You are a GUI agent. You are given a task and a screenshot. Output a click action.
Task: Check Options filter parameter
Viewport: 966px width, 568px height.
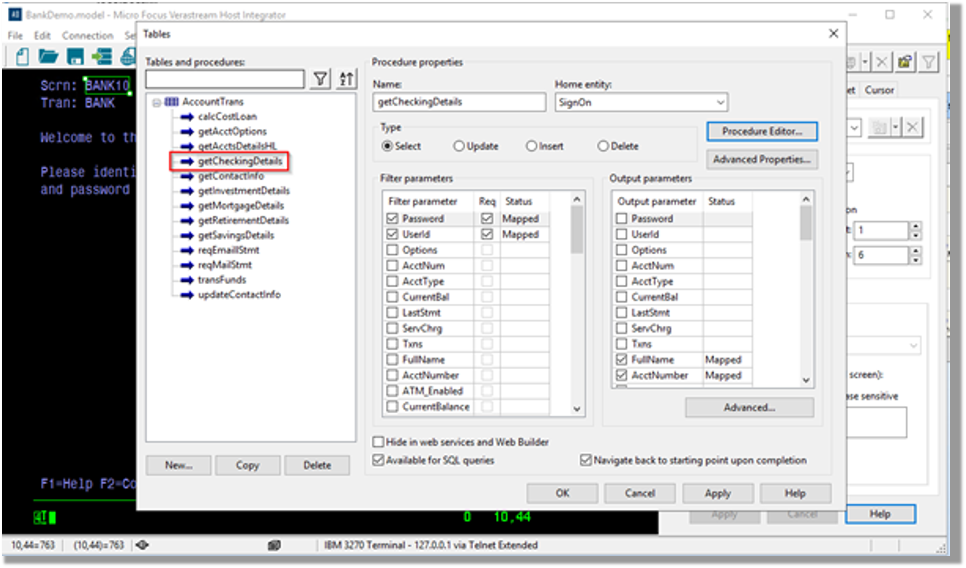[x=392, y=250]
